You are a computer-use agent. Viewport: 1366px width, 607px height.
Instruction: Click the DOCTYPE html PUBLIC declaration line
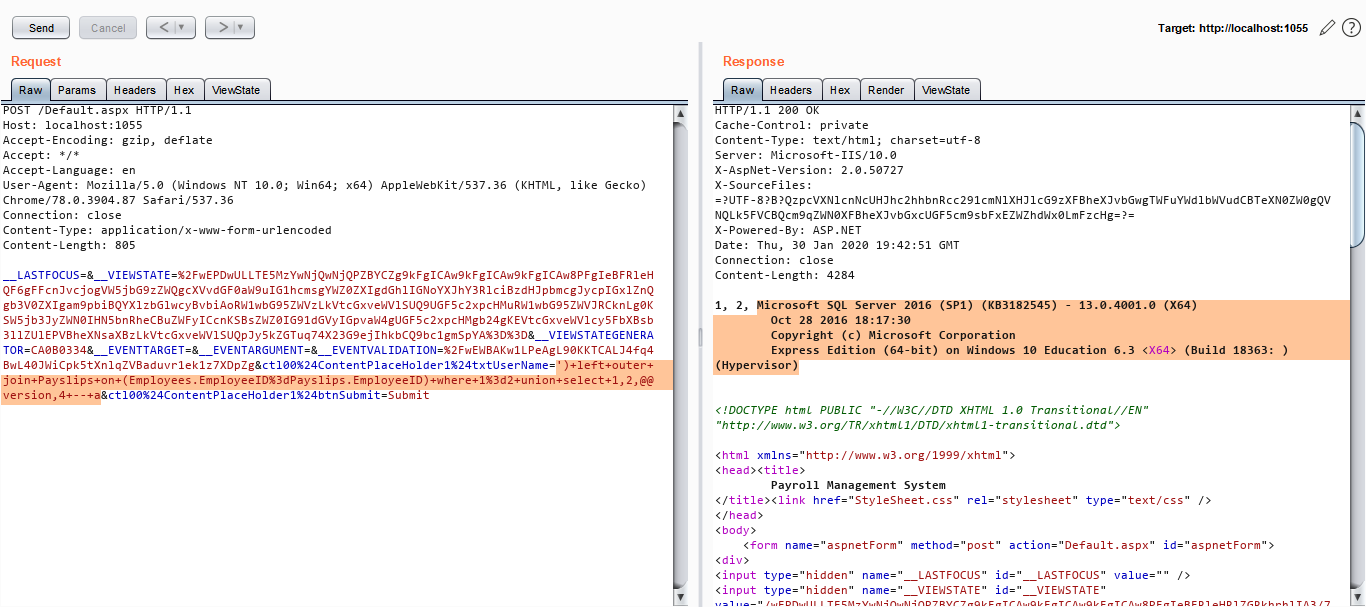932,410
